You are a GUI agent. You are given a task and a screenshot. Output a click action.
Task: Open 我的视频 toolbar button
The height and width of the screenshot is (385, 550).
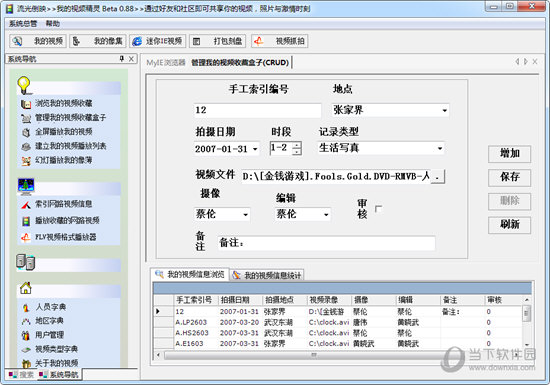coord(38,41)
